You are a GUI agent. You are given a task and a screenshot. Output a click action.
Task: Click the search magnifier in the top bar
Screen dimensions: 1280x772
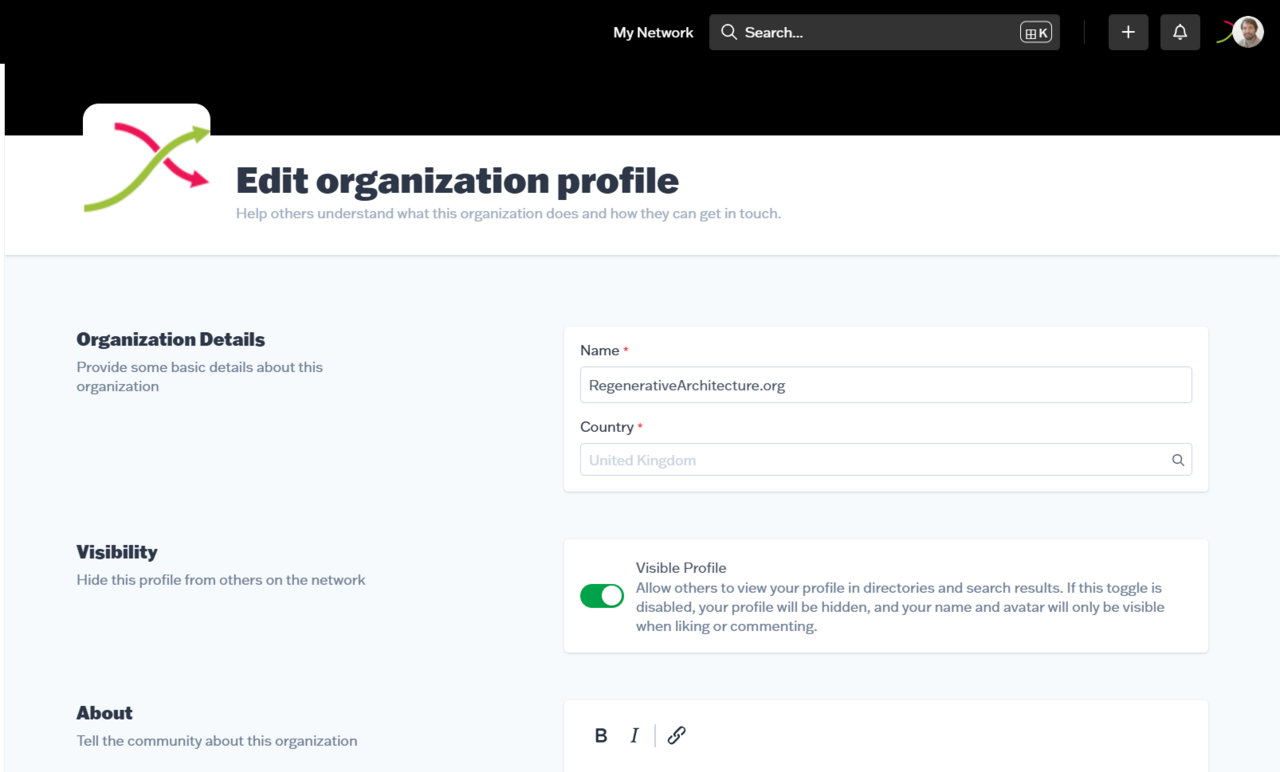[730, 32]
